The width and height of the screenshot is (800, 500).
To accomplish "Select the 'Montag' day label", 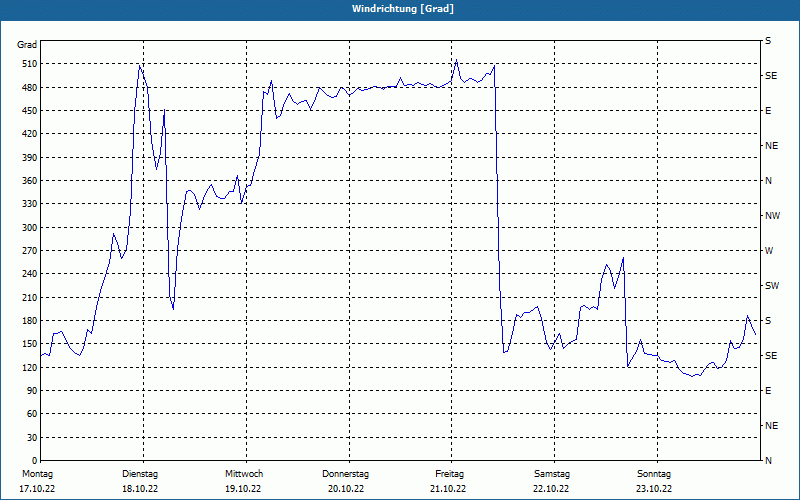I will 37,474.
